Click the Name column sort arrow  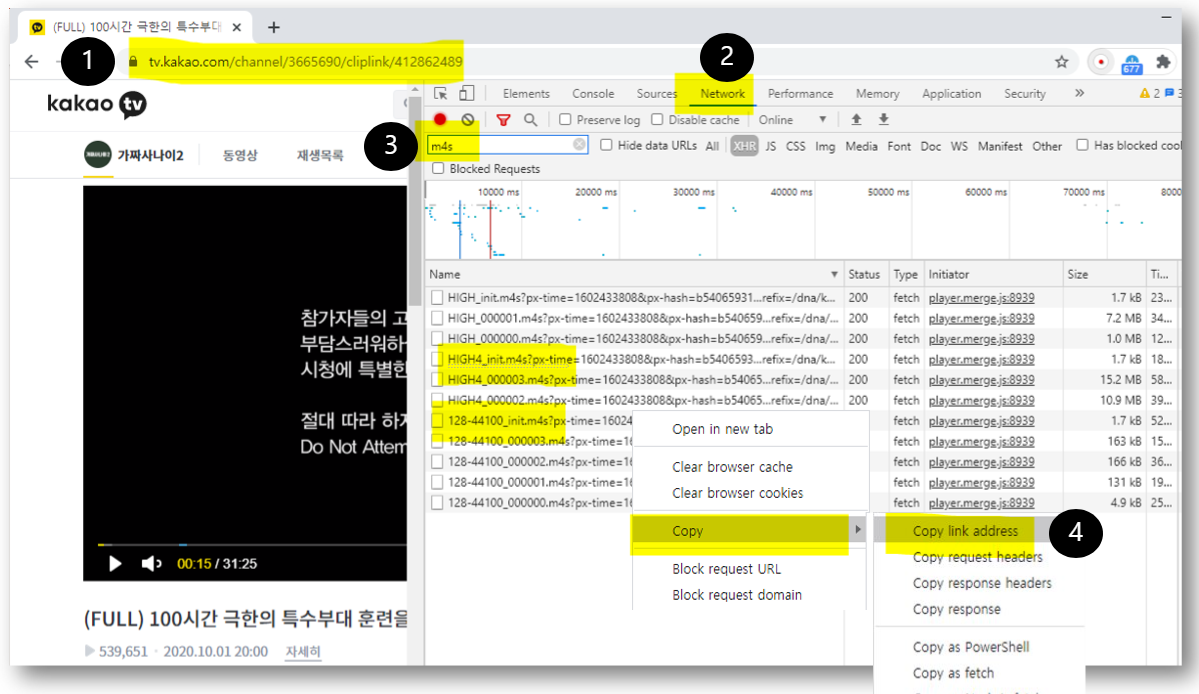click(833, 274)
